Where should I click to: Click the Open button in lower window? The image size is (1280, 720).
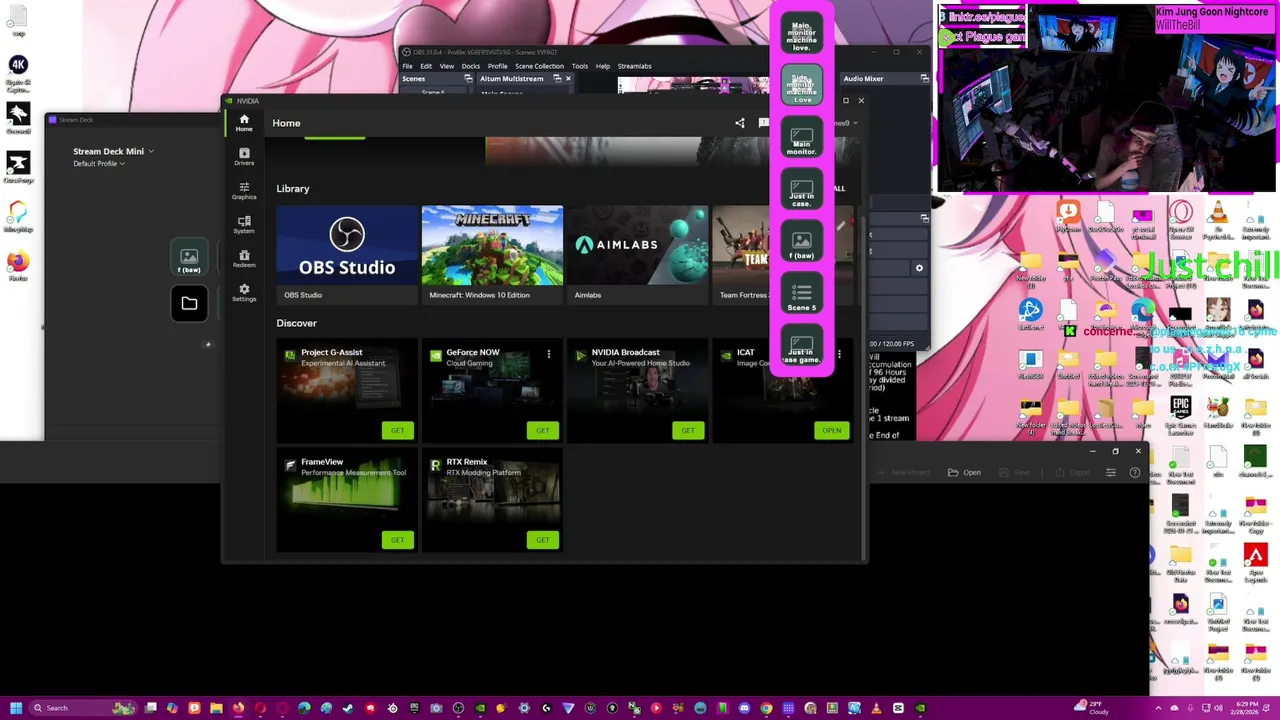click(x=965, y=472)
